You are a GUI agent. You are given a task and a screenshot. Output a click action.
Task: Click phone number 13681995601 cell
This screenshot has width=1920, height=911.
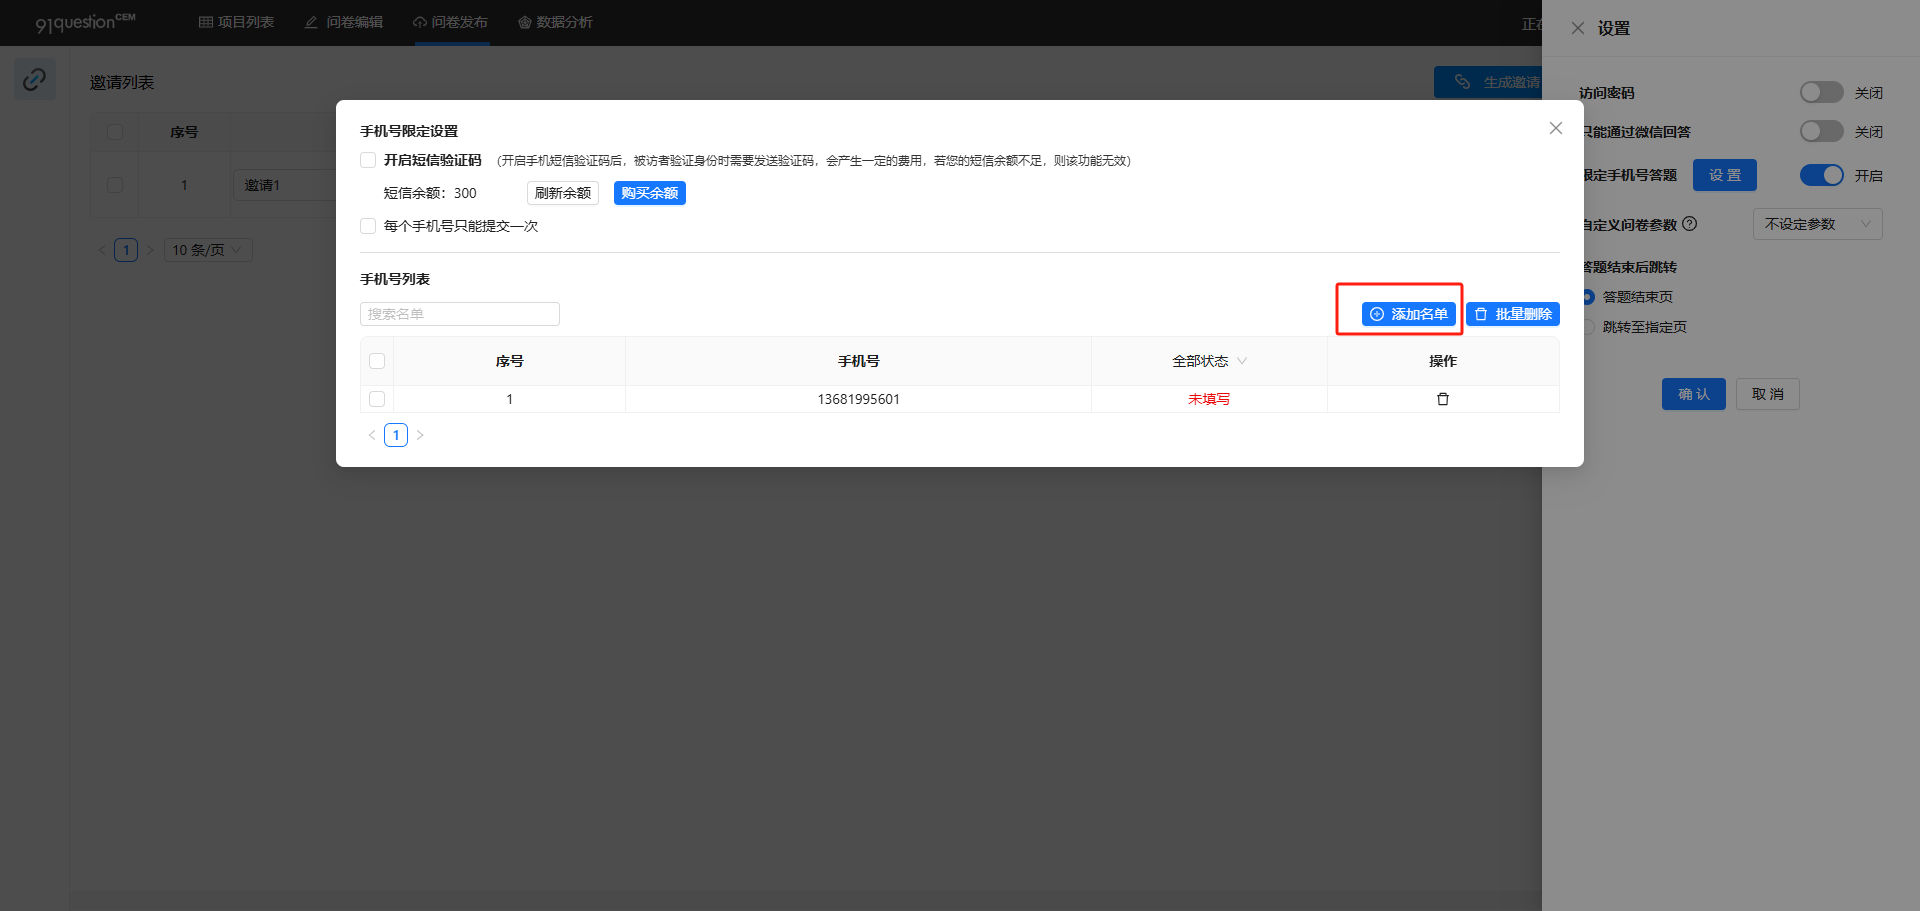[858, 399]
